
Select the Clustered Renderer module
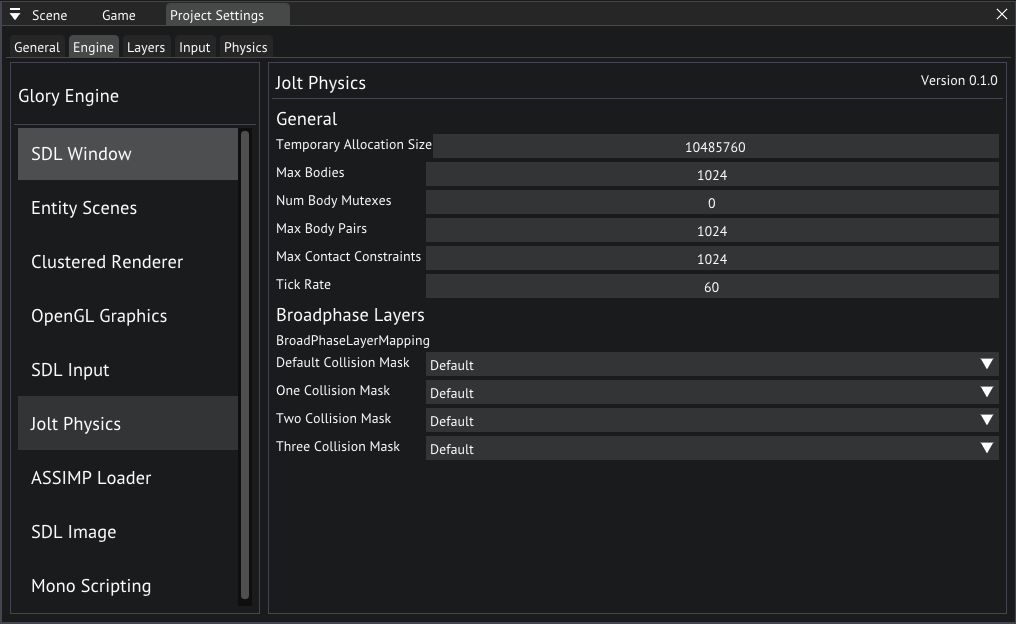[x=127, y=262]
